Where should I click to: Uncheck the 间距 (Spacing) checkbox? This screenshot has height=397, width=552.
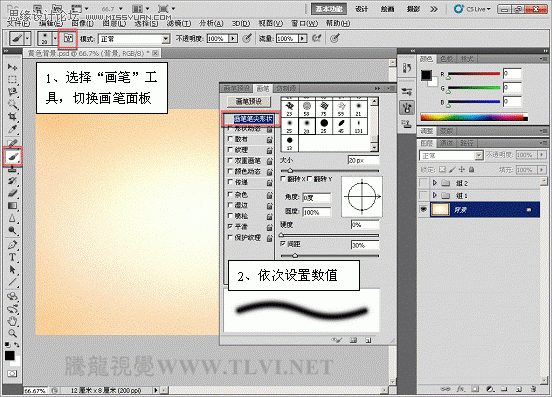(283, 244)
